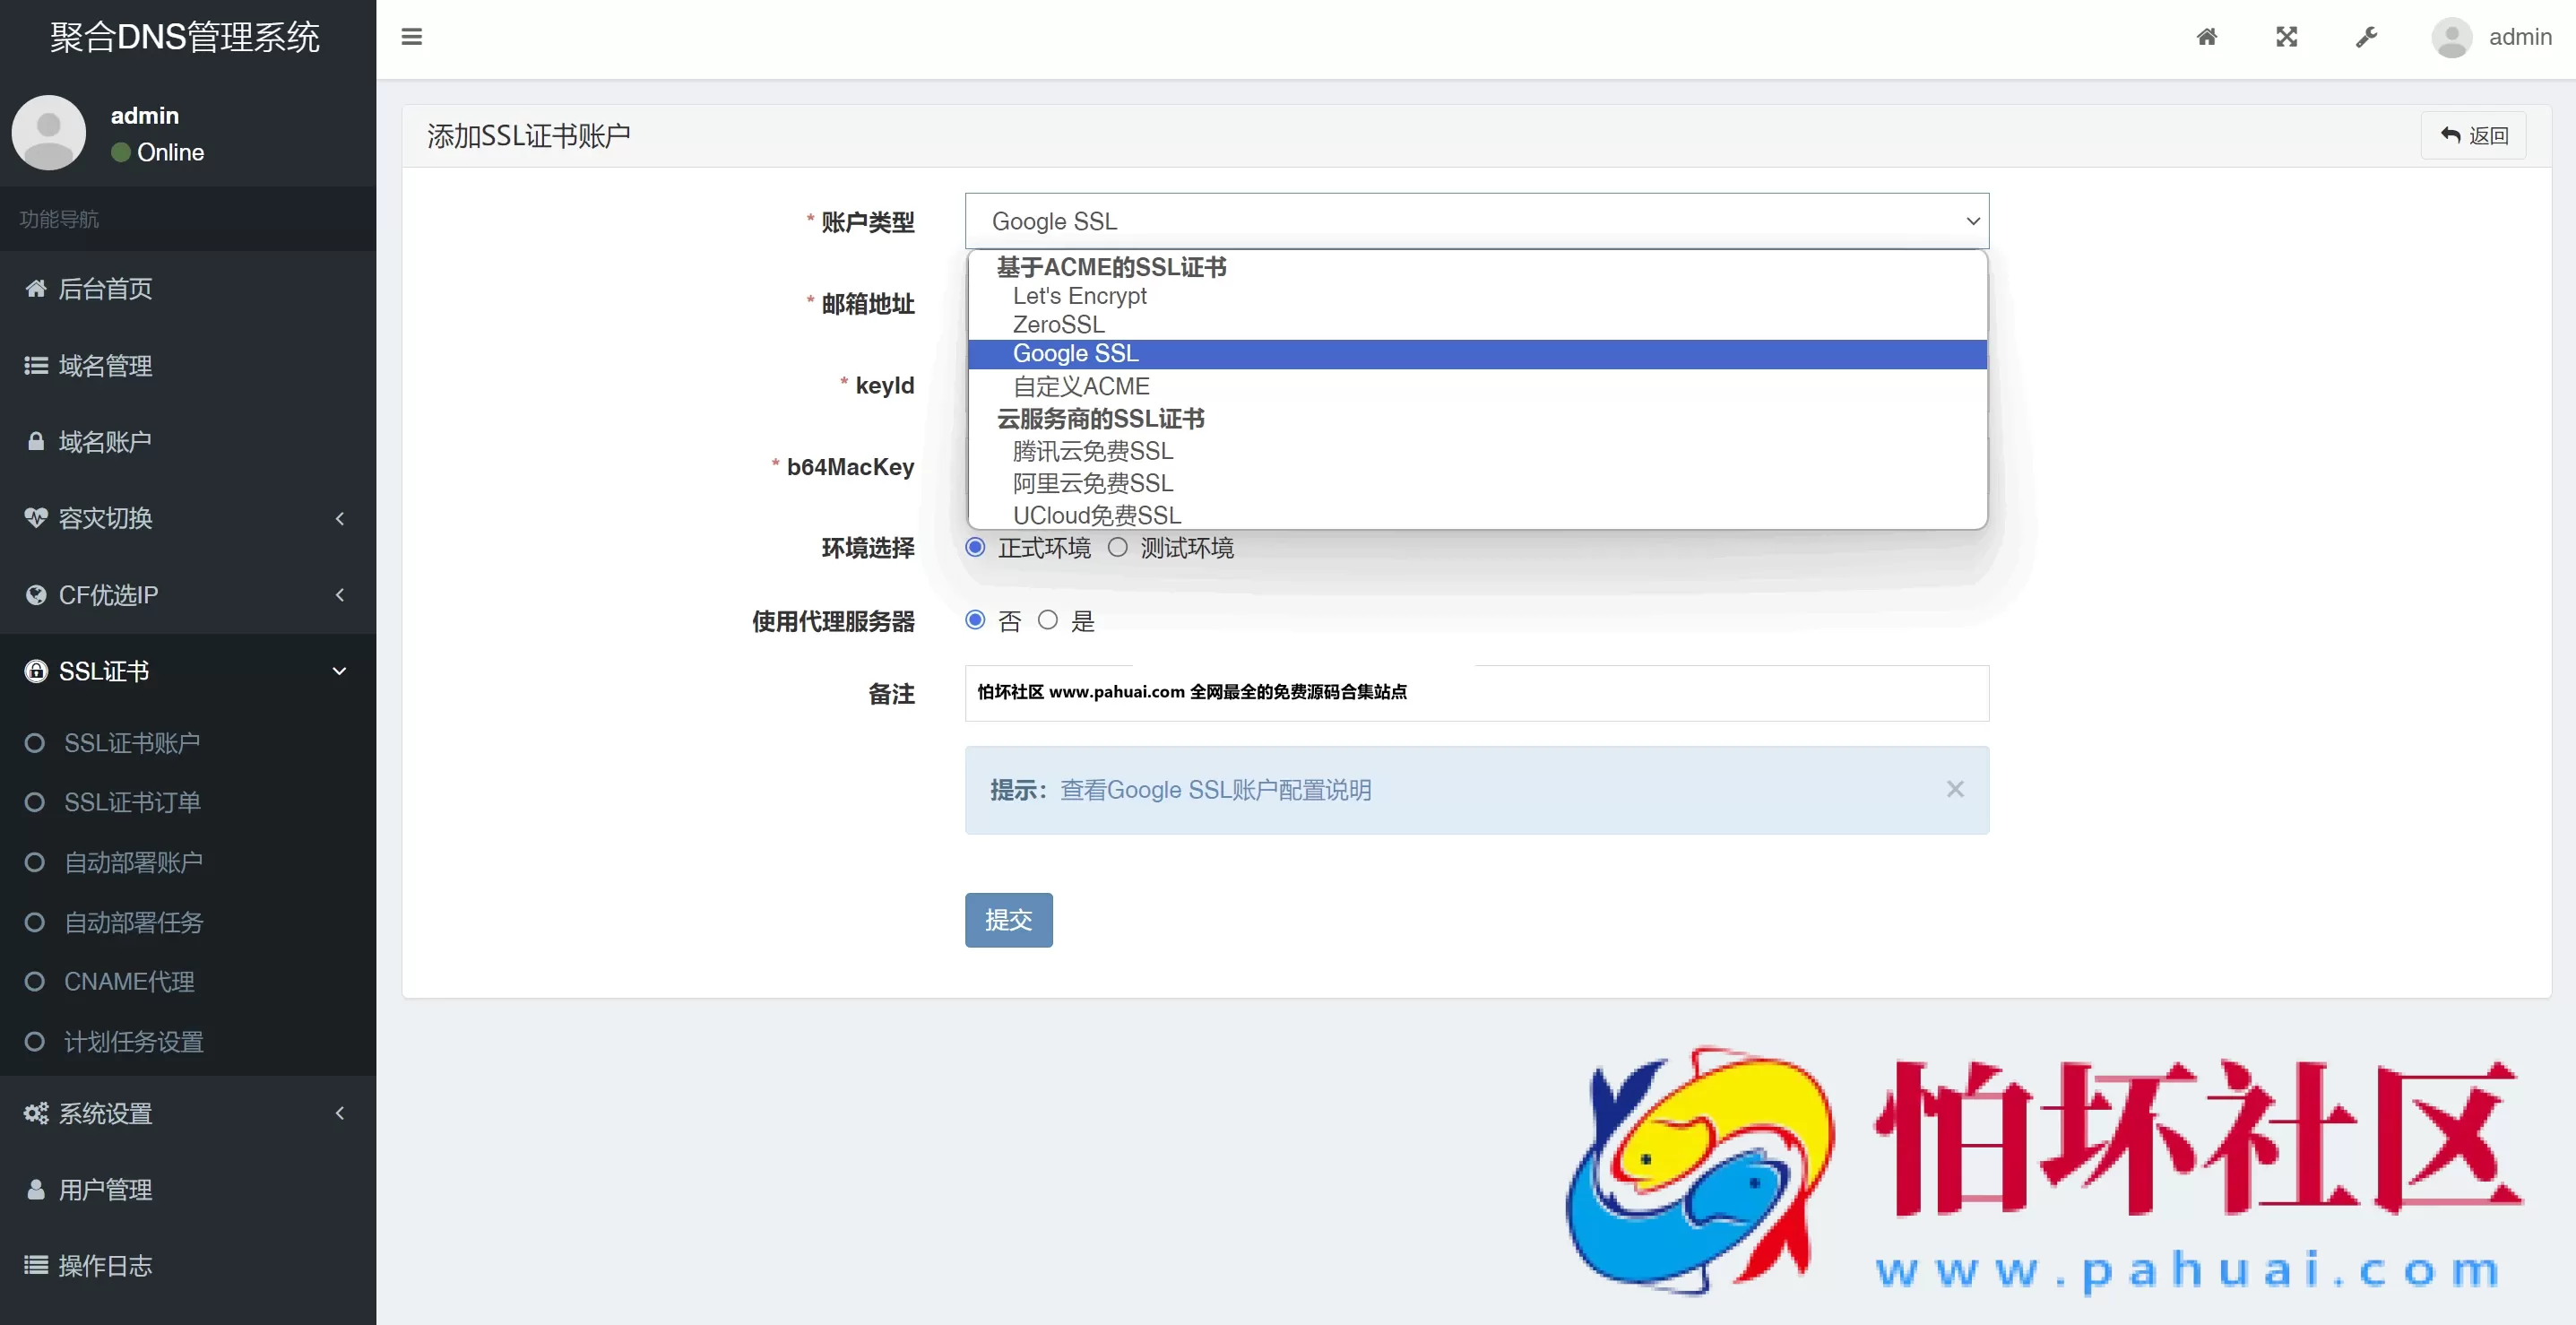Select the 域名管理 sidebar icon
Viewport: 2576px width, 1325px height.
(x=36, y=365)
